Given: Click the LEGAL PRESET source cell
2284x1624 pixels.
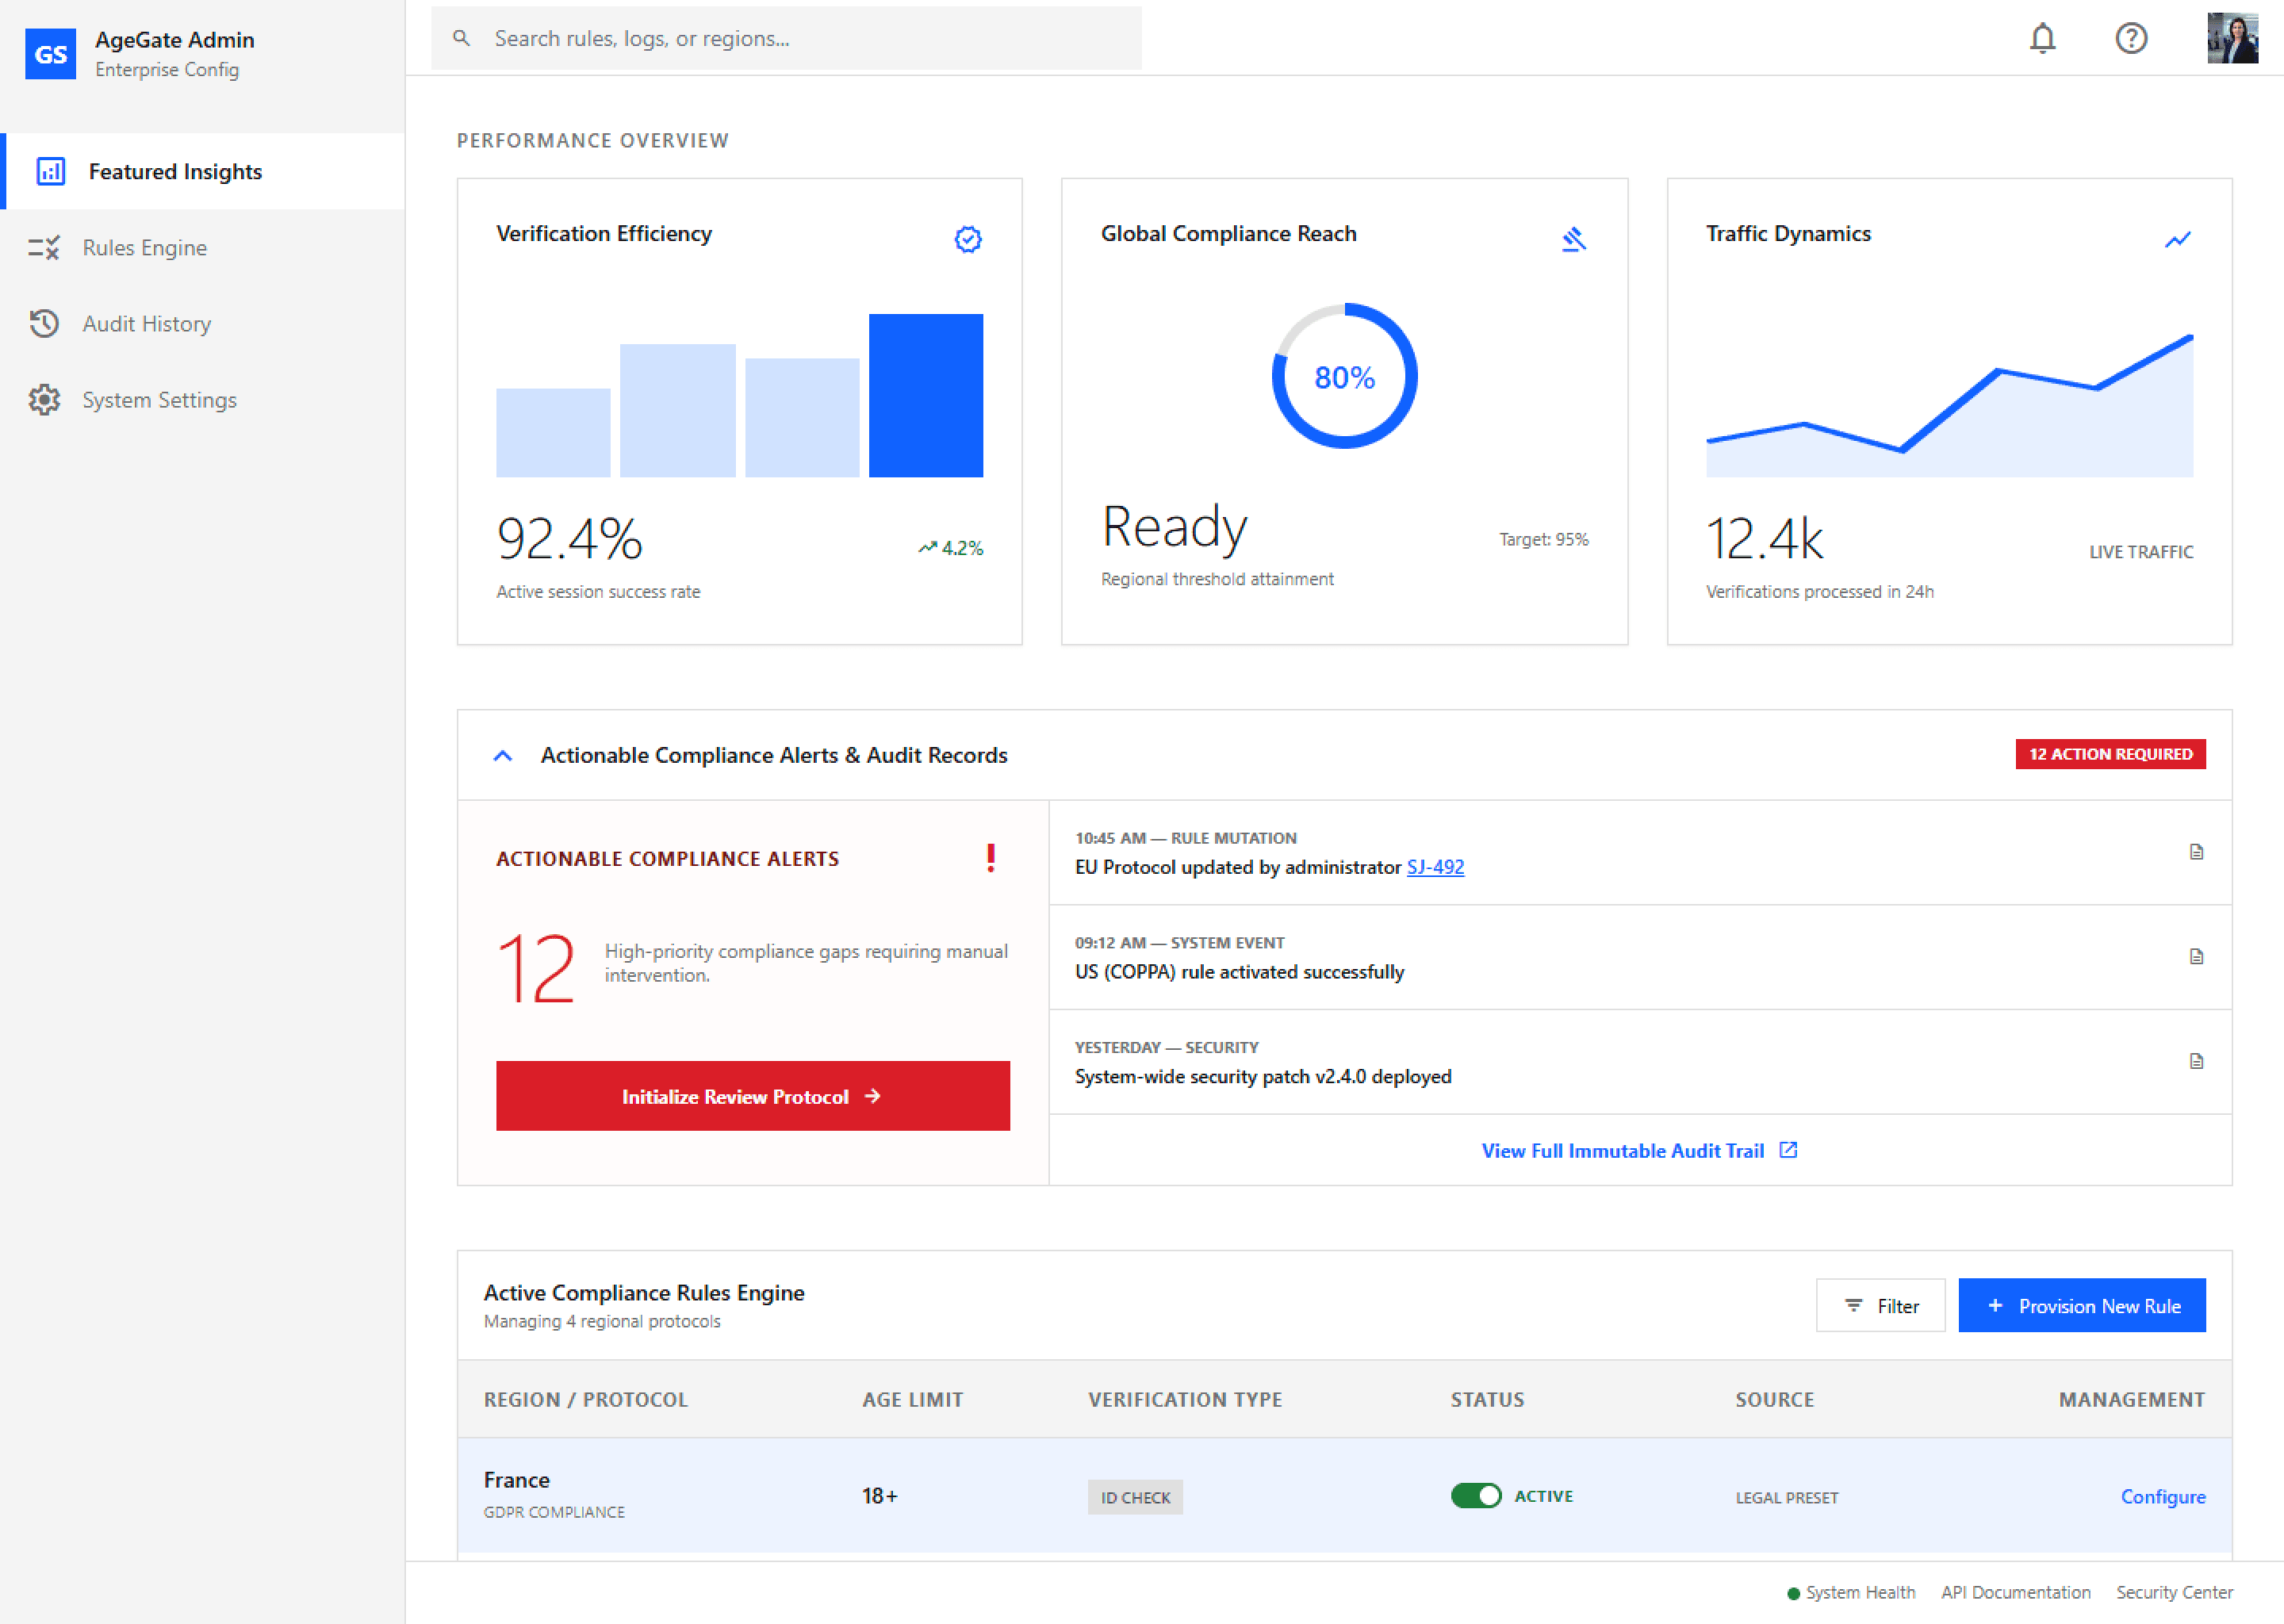Looking at the screenshot, I should pyautogui.click(x=1786, y=1497).
